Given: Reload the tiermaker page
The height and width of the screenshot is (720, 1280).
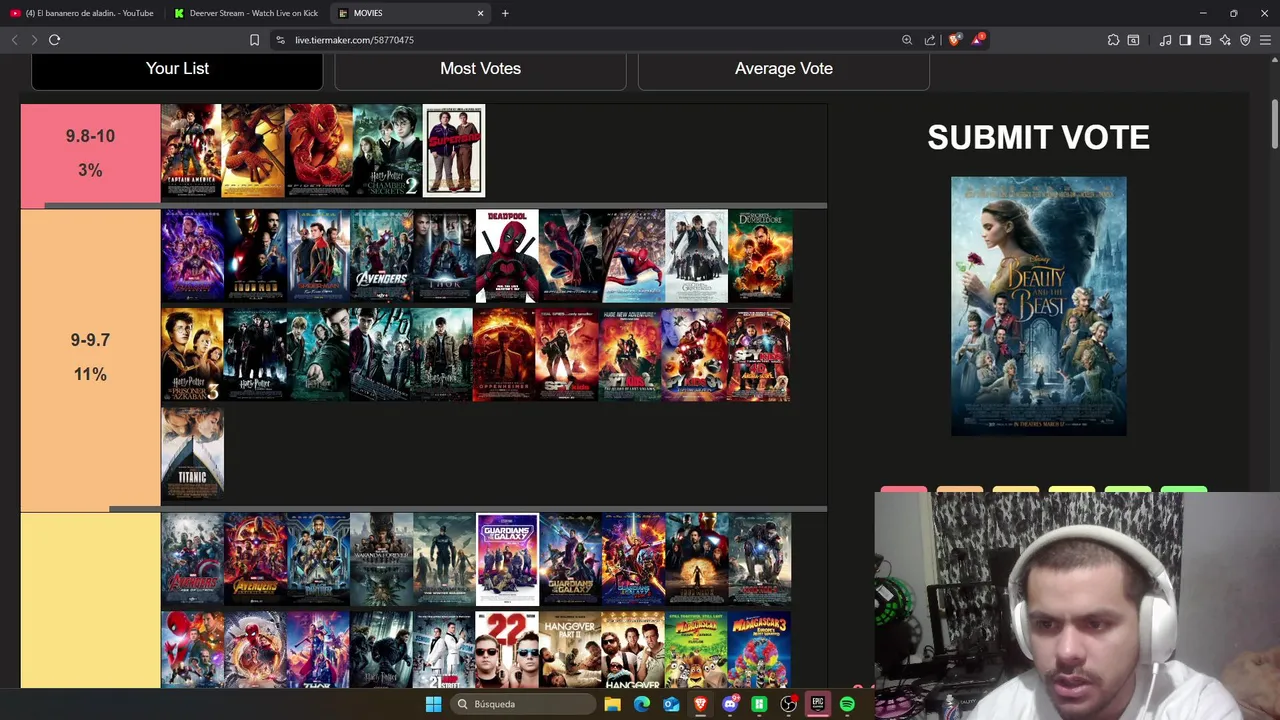Looking at the screenshot, I should [55, 40].
